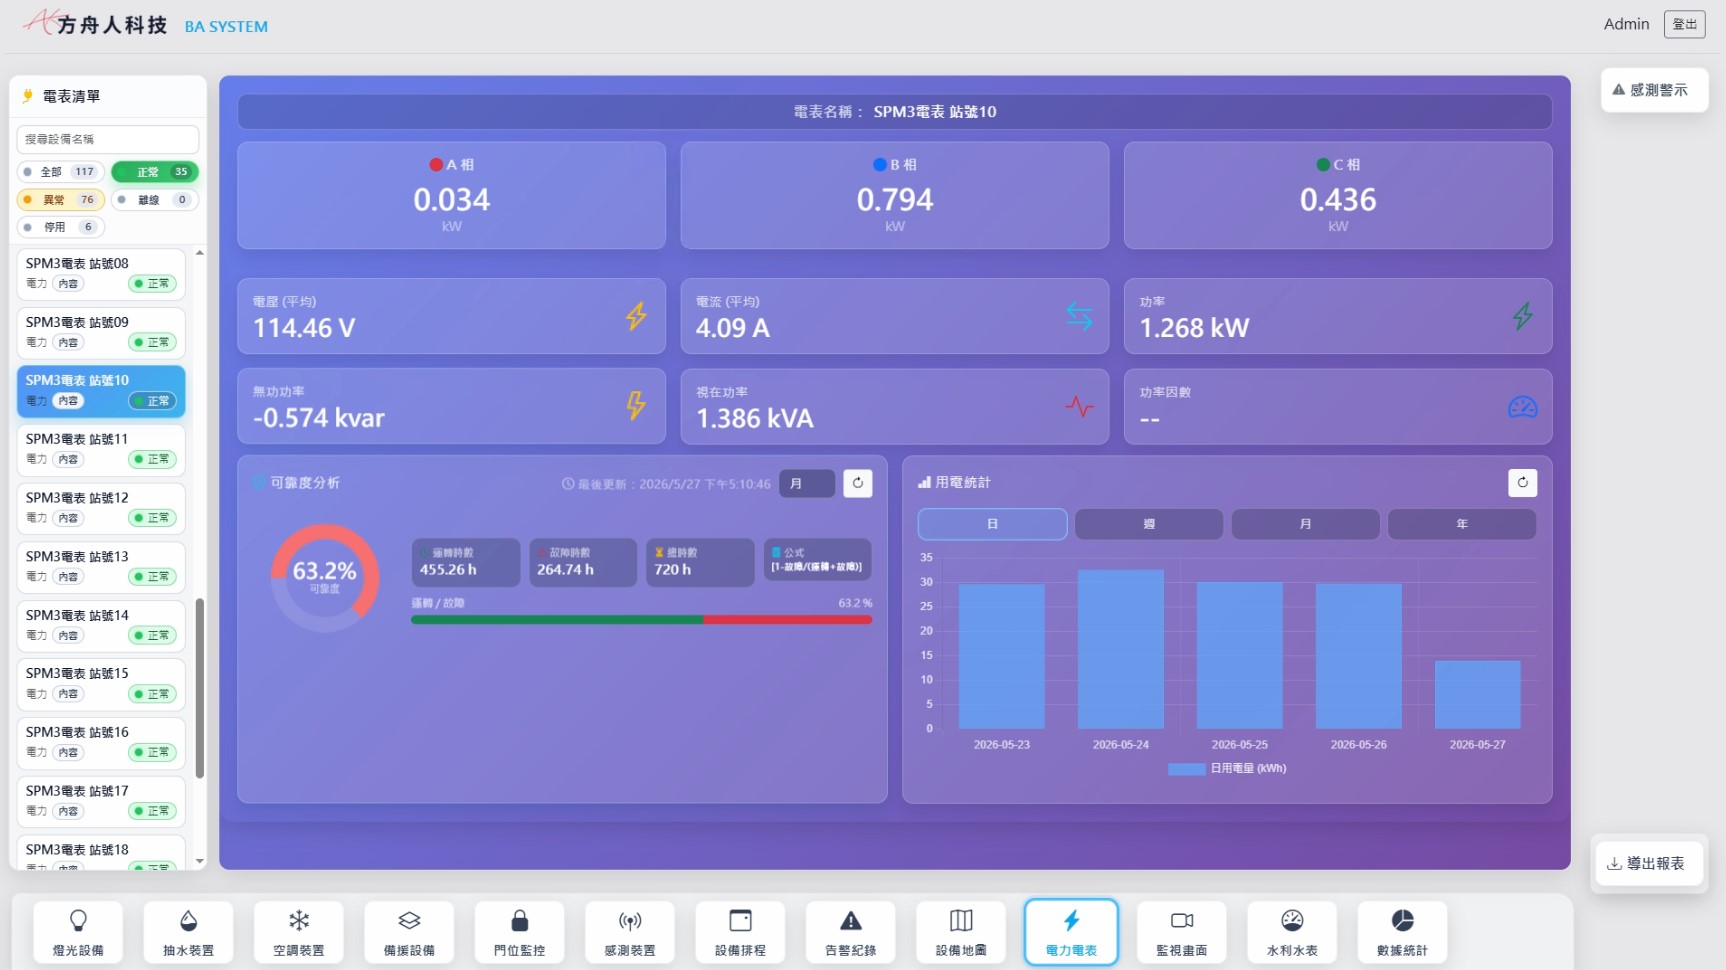The width and height of the screenshot is (1726, 970).
Task: Filter meter list by 正常 status
Action: 155,172
